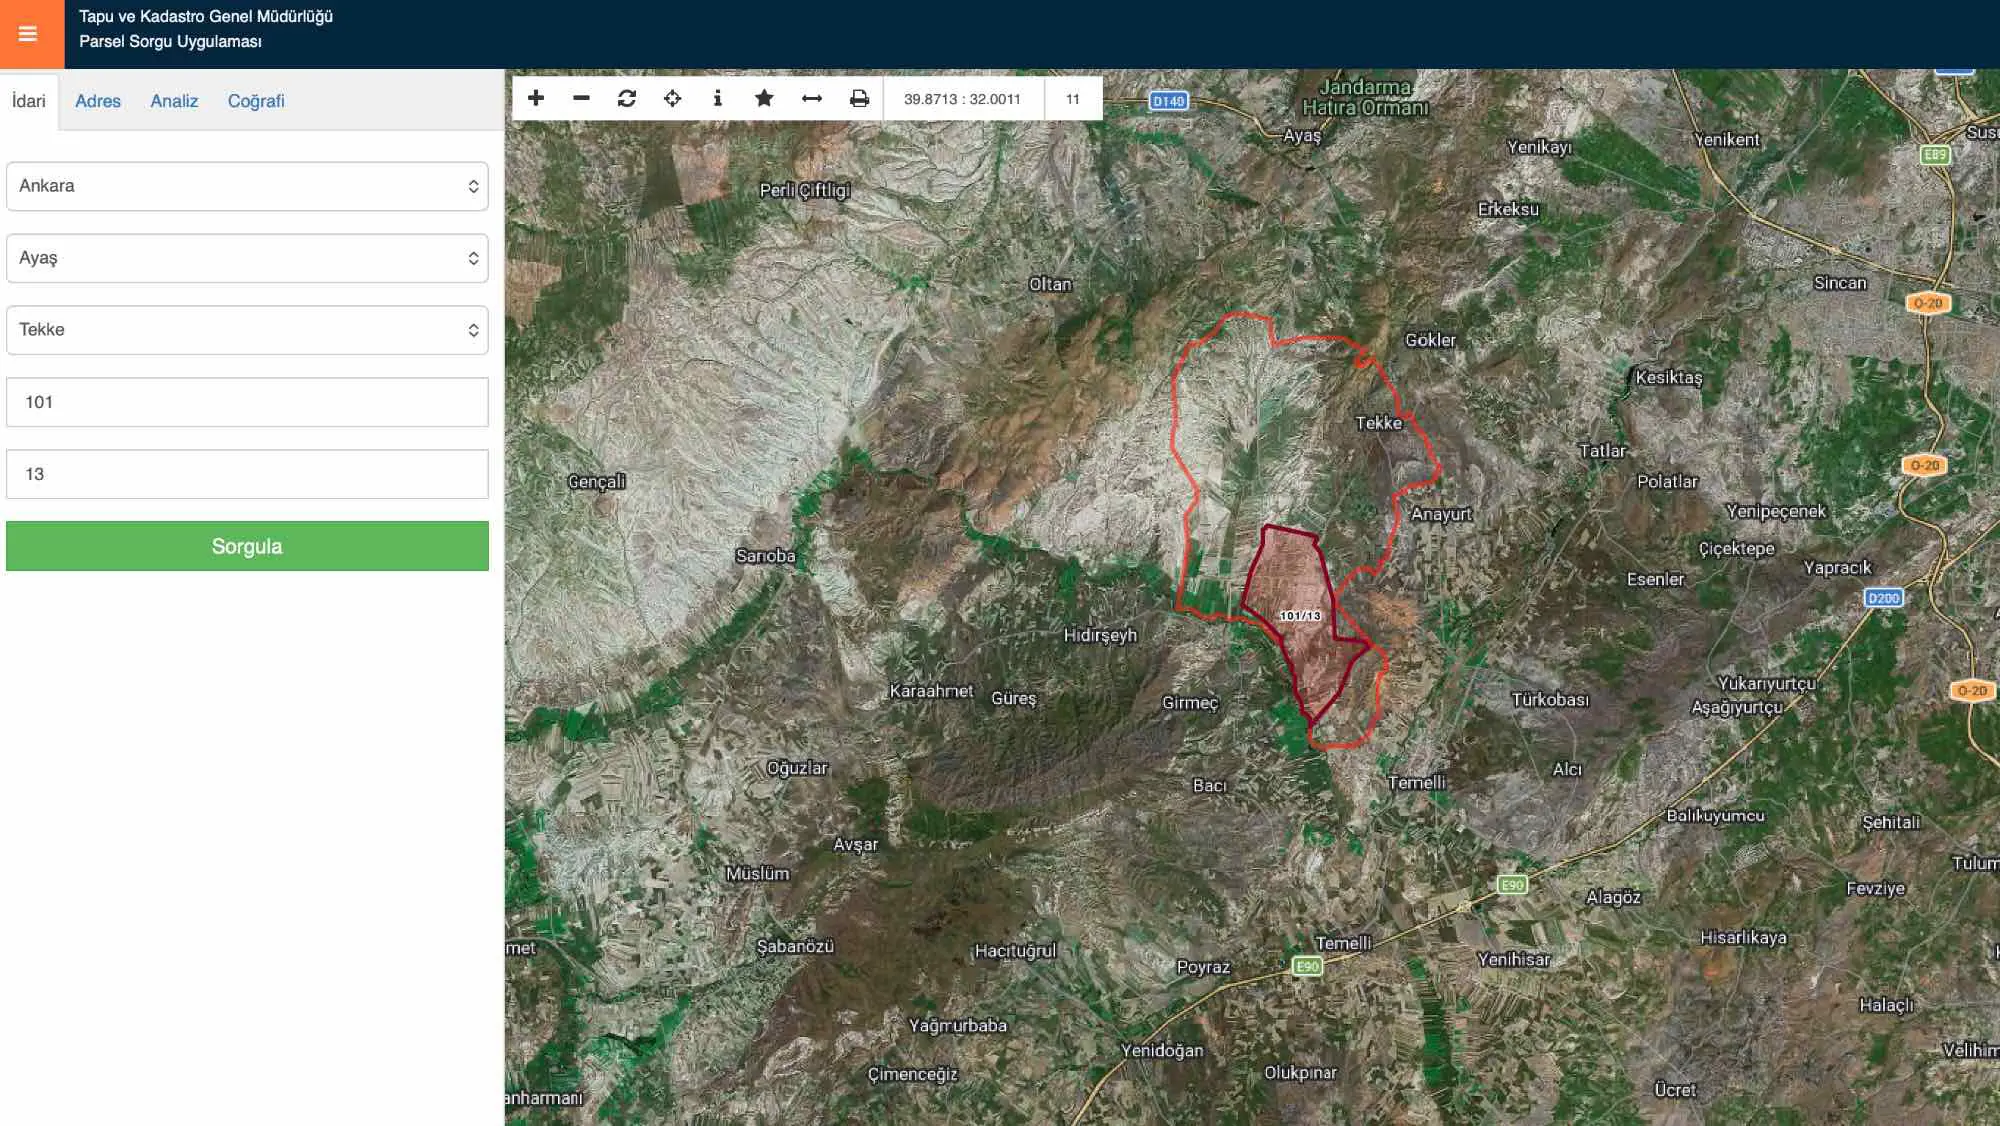Click the coordinate readout 39.8713 : 32.0011
Viewport: 2000px width, 1126px height.
click(962, 99)
